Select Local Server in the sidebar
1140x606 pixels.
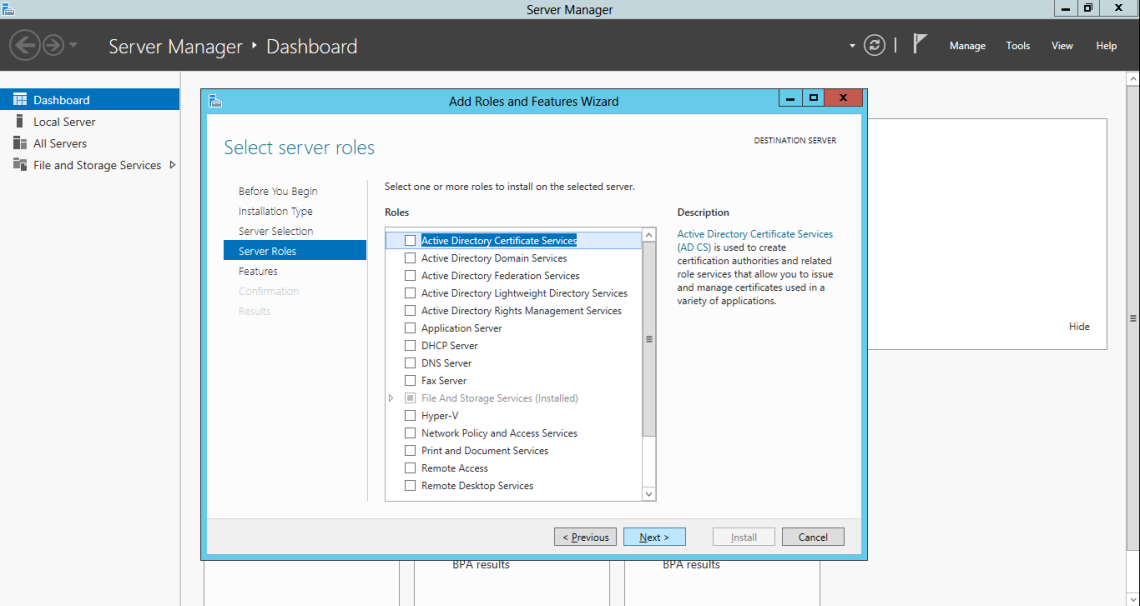tap(89, 121)
